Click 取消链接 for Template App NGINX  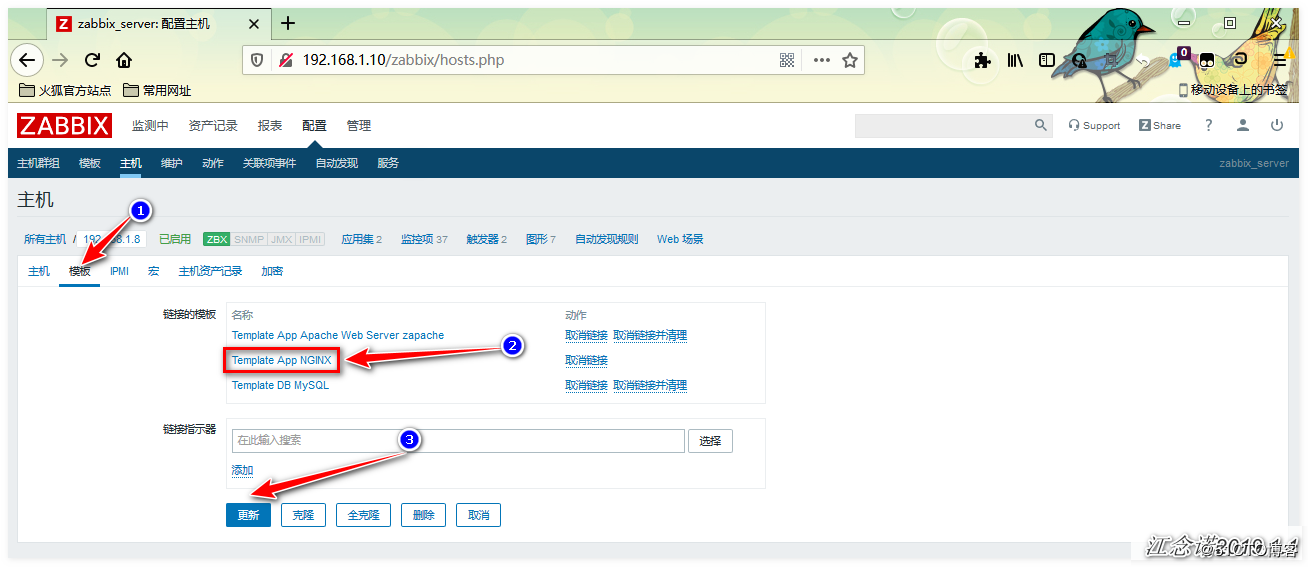586,360
